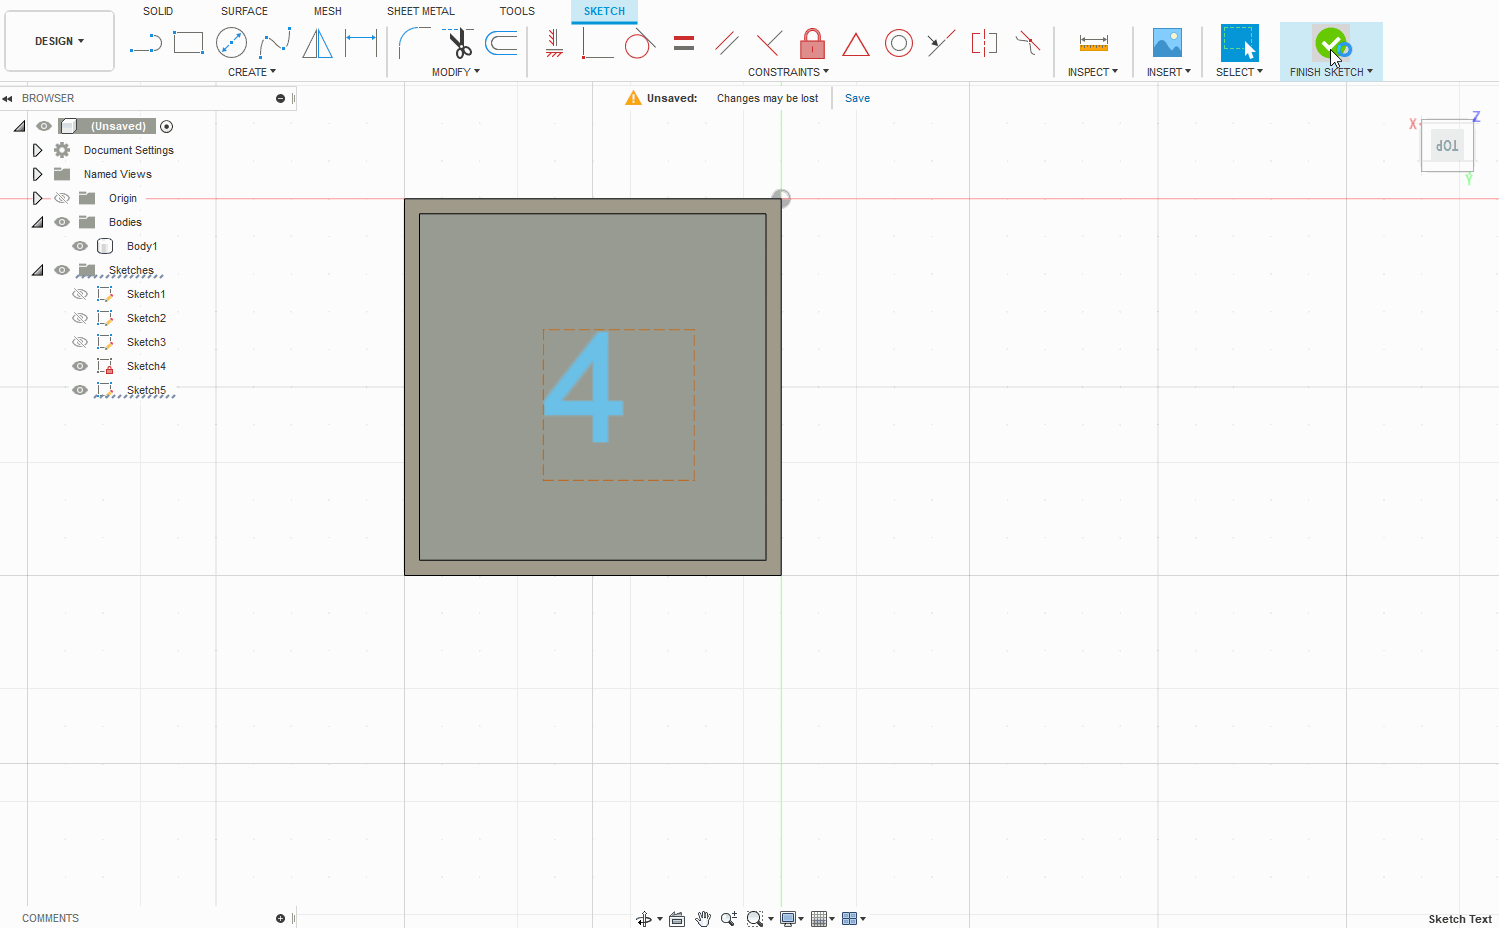The image size is (1499, 928).
Task: Select the Fit Point Spline tool
Action: tap(273, 43)
